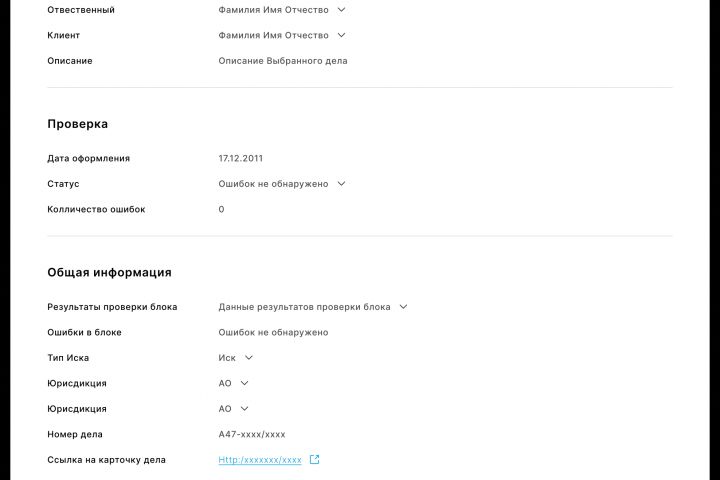Expand the Ответственный dropdown chevron
Image resolution: width=720 pixels, height=480 pixels.
[x=342, y=10]
